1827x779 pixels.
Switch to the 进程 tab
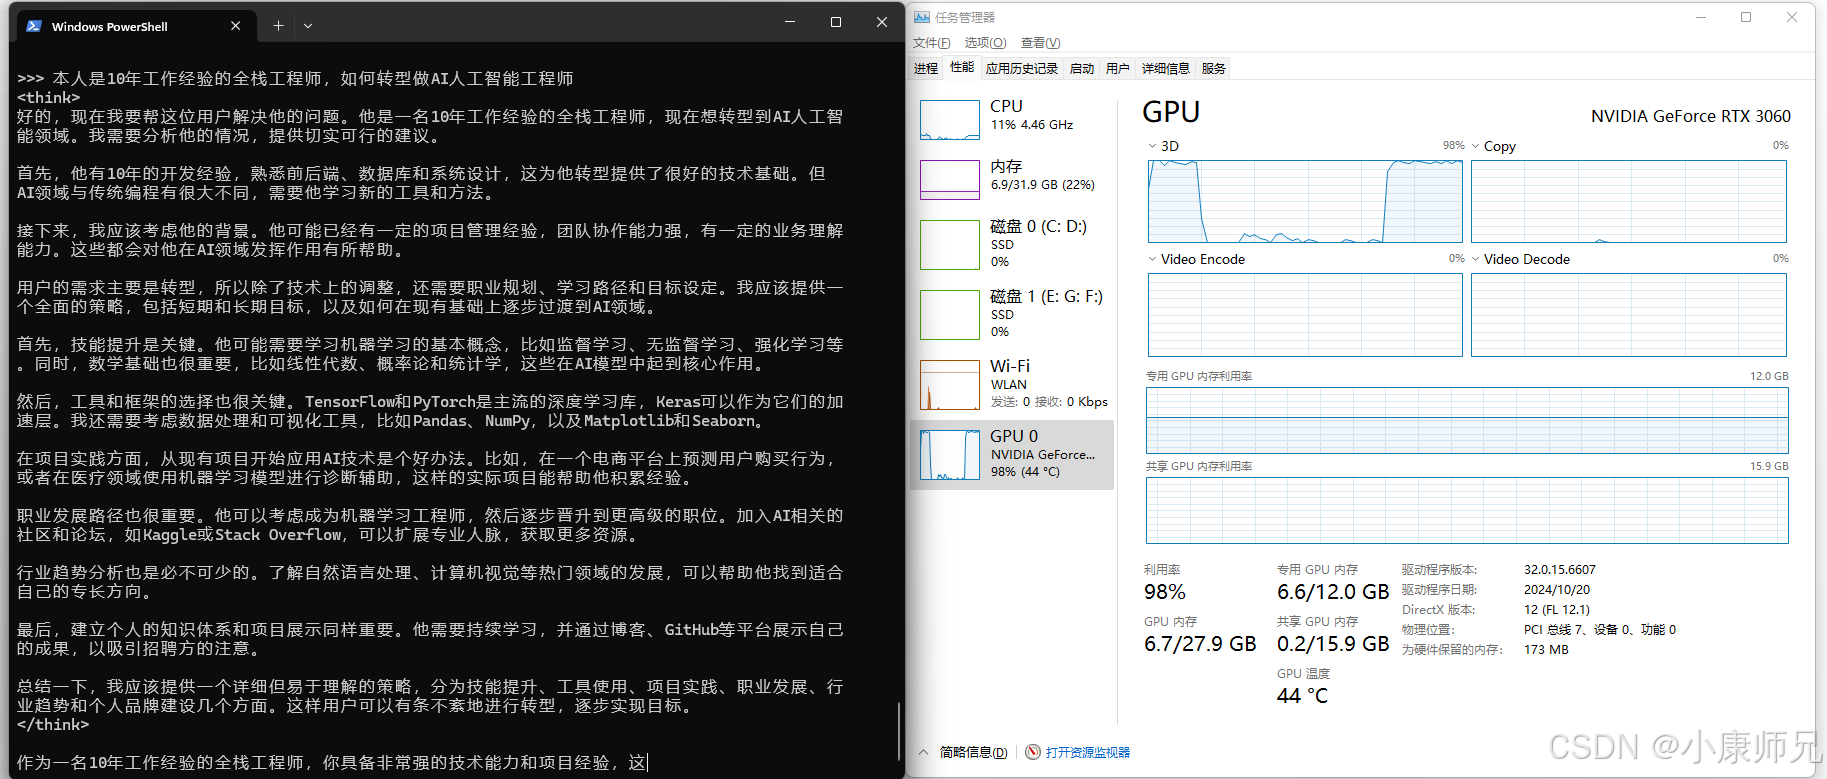[x=926, y=68]
